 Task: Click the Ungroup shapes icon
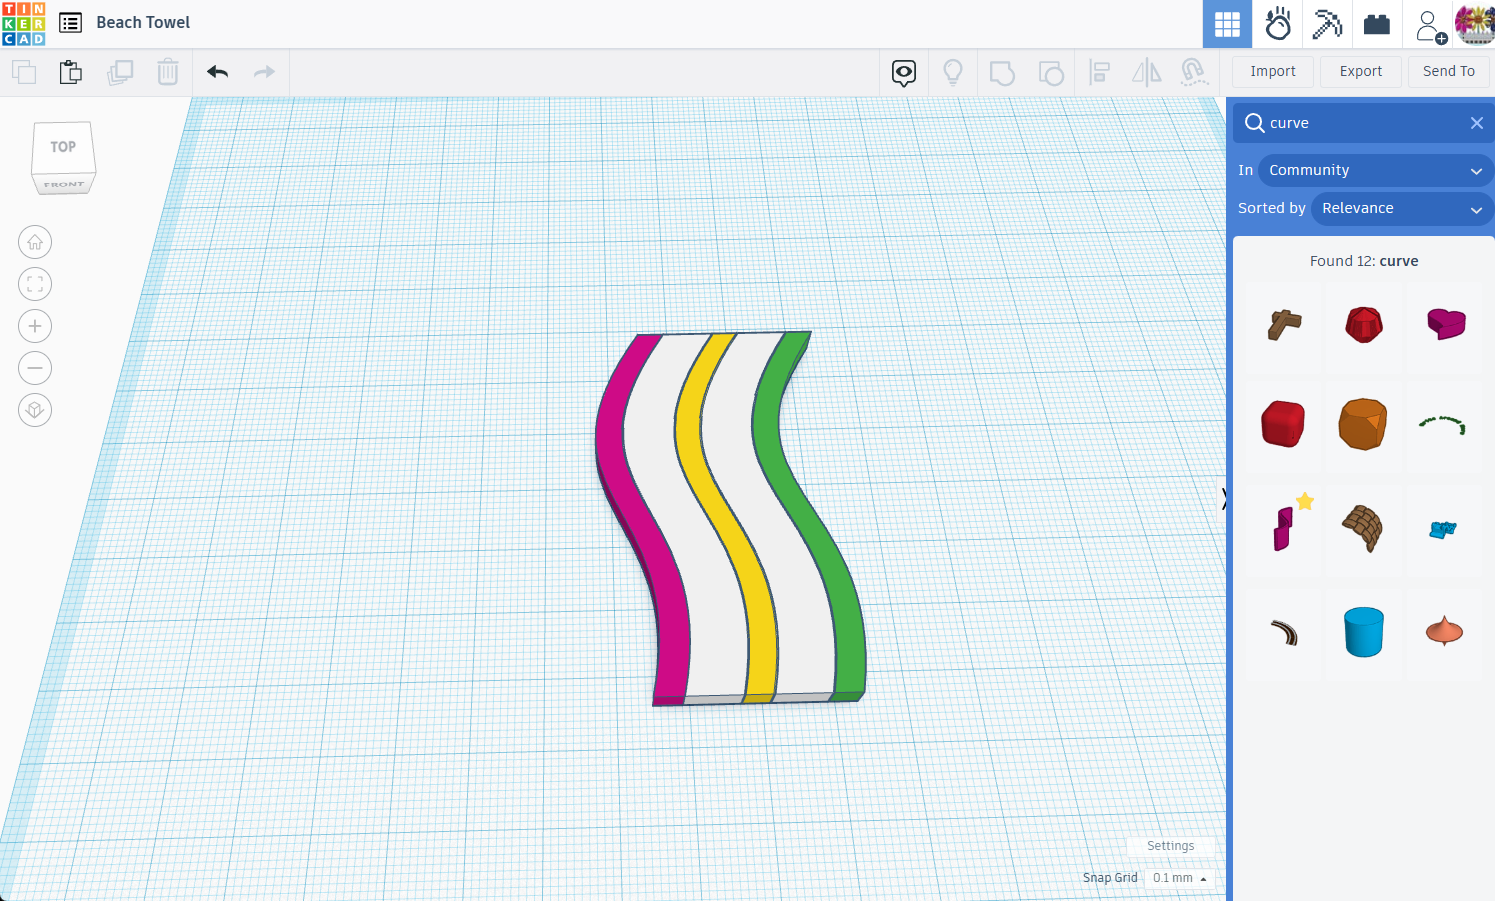tap(1051, 73)
